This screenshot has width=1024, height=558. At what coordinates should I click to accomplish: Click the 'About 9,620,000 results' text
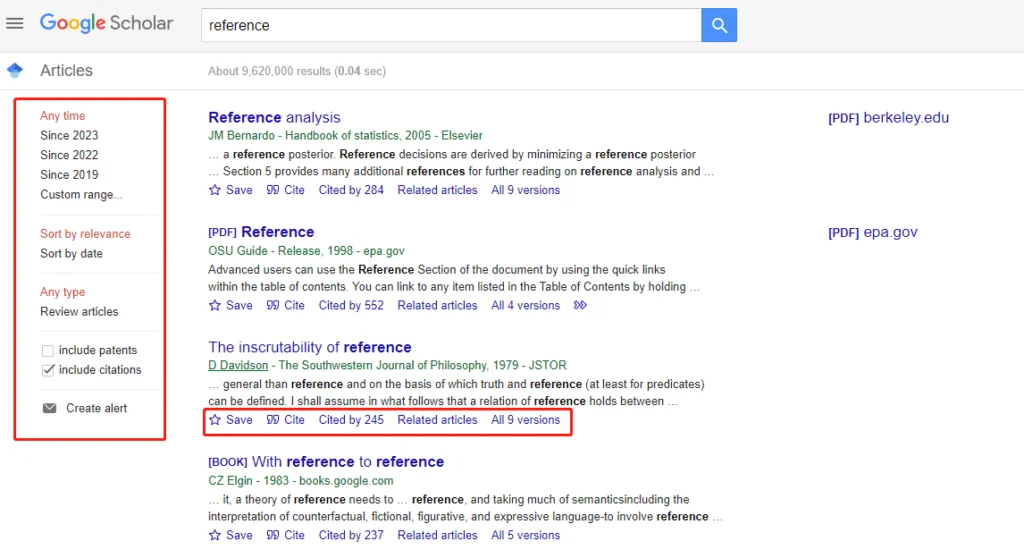(297, 71)
